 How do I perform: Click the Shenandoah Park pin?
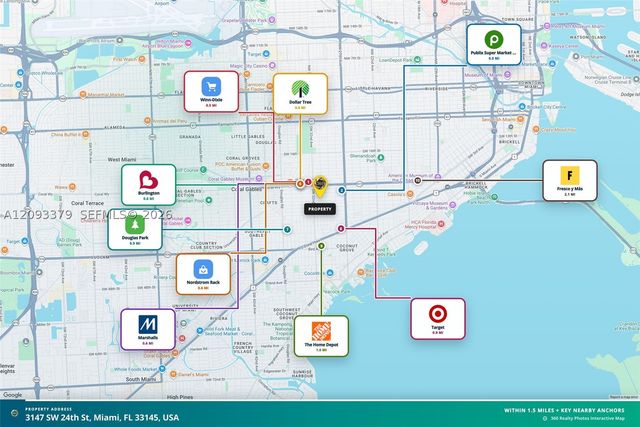(381, 158)
